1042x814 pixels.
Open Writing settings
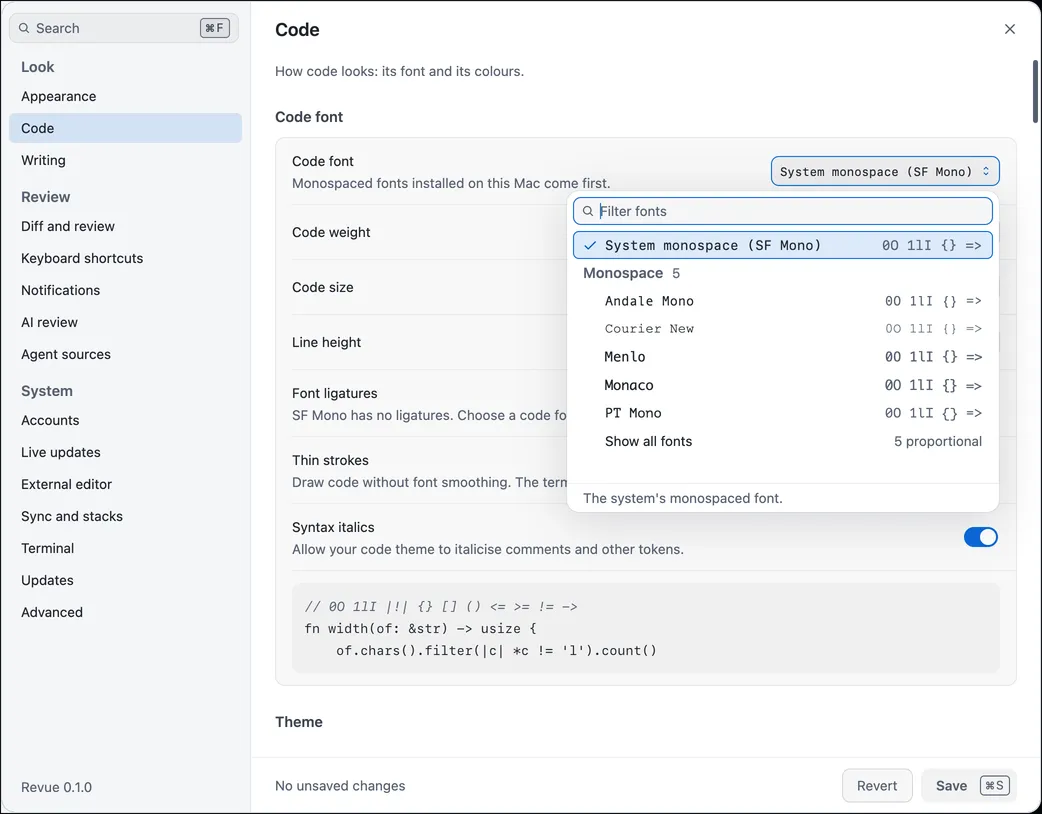pos(125,160)
